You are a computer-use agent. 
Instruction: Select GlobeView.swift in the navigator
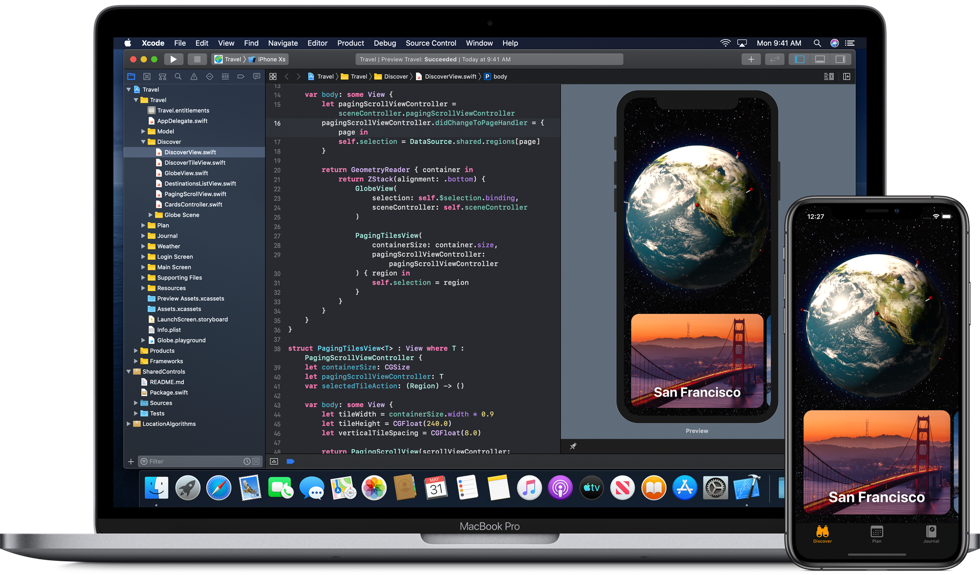click(x=186, y=173)
